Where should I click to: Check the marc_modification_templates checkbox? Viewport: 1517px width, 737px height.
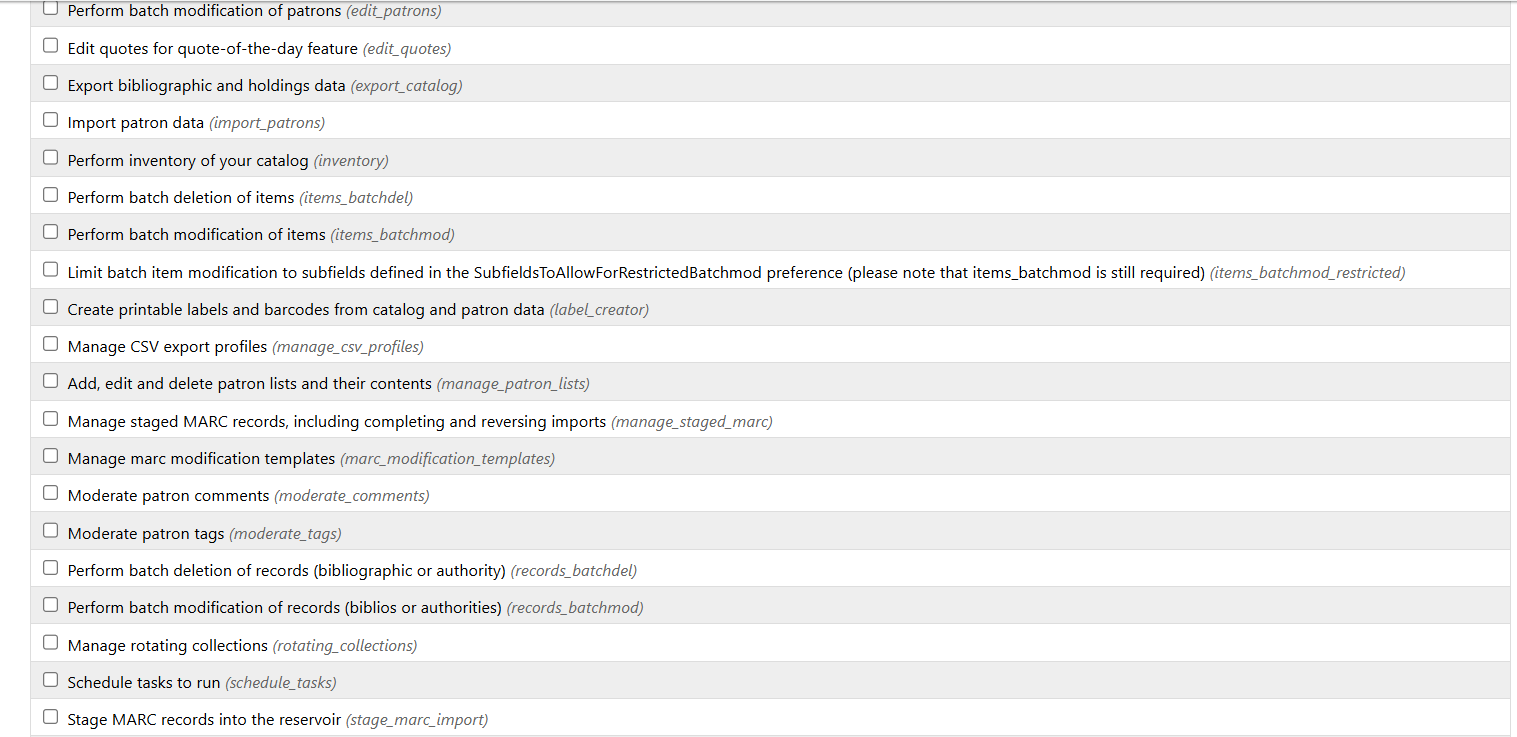[51, 456]
